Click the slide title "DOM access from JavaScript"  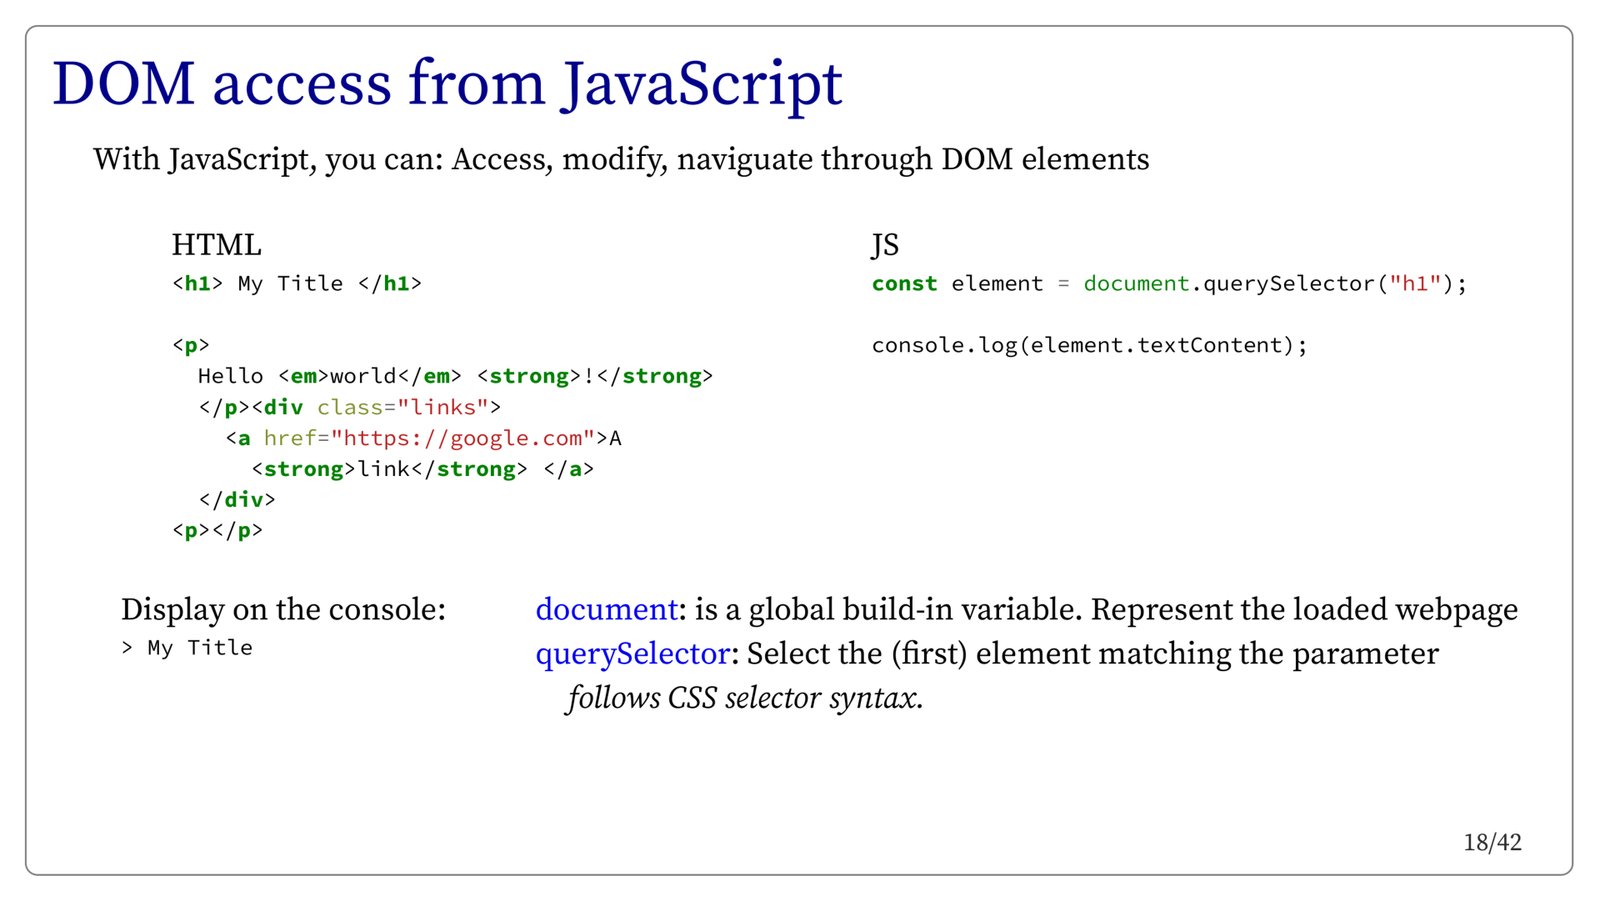(447, 83)
